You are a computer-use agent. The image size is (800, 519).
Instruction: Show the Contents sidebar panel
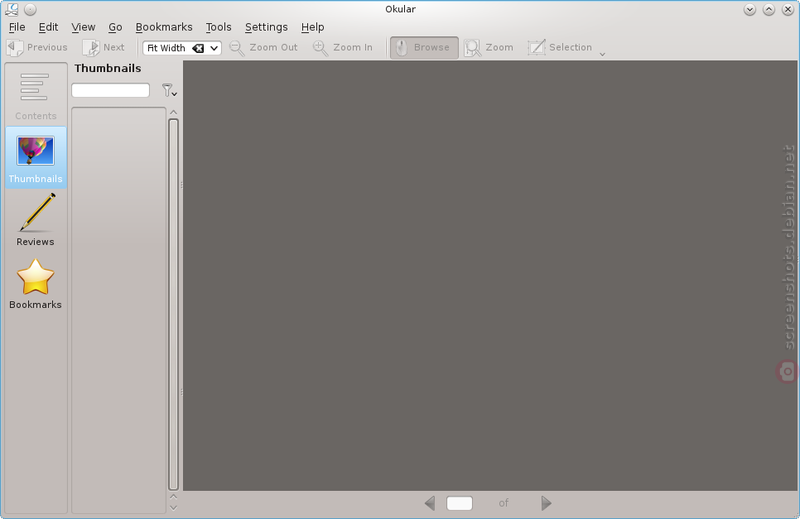[x=36, y=96]
